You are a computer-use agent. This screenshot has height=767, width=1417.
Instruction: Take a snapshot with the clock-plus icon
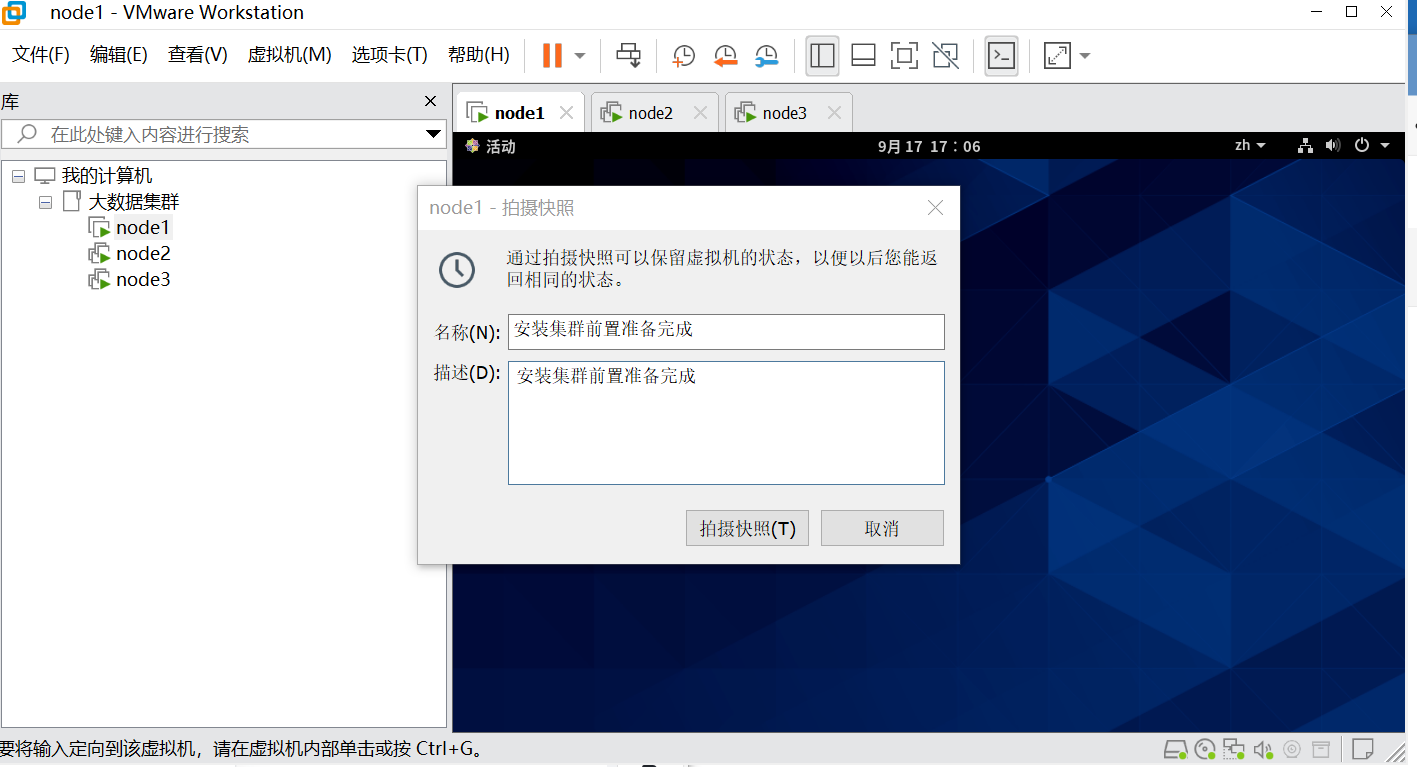[682, 55]
